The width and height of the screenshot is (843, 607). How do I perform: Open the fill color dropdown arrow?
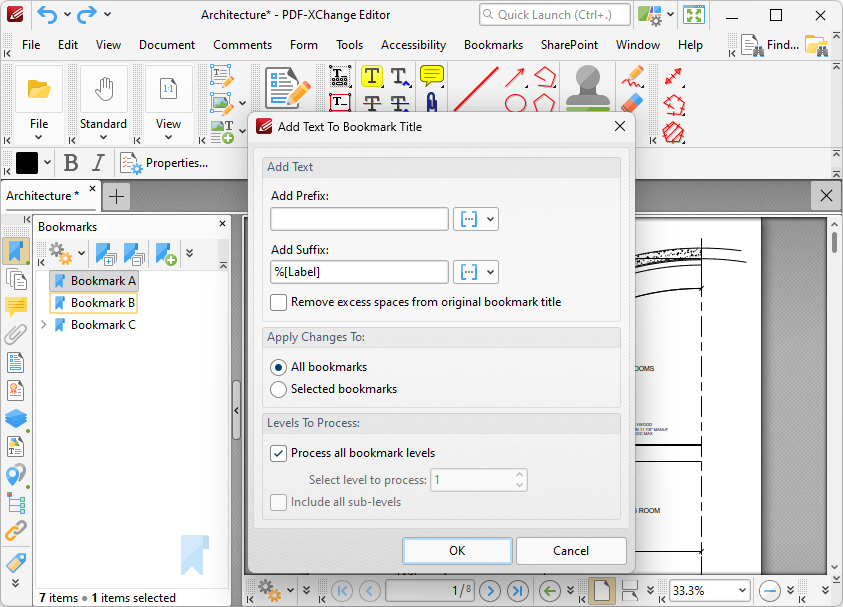click(47, 162)
